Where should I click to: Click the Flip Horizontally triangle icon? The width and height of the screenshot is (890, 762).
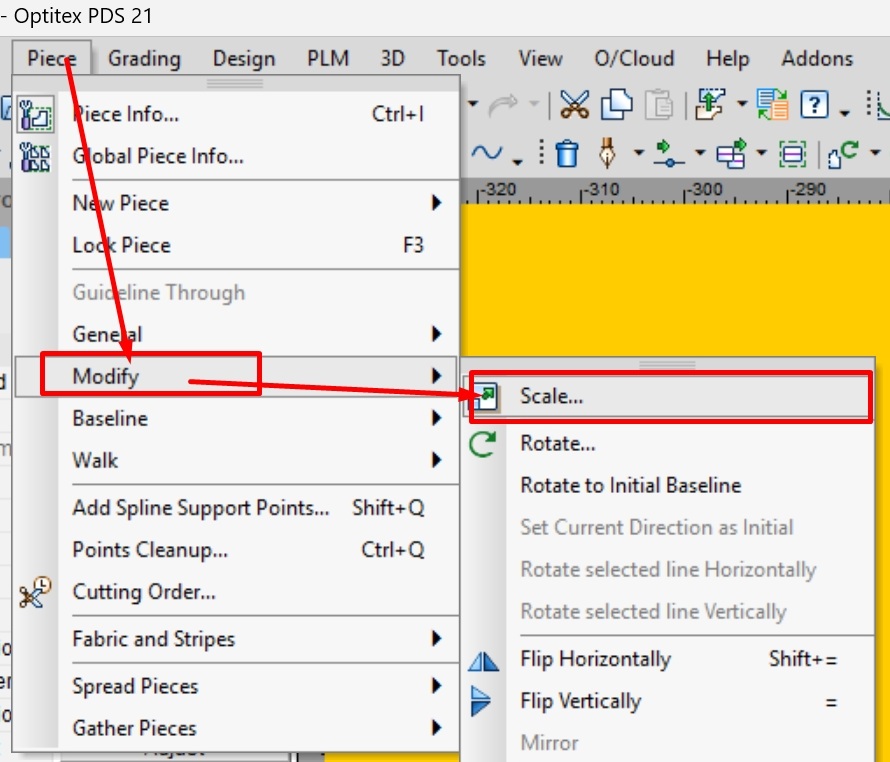click(x=483, y=660)
